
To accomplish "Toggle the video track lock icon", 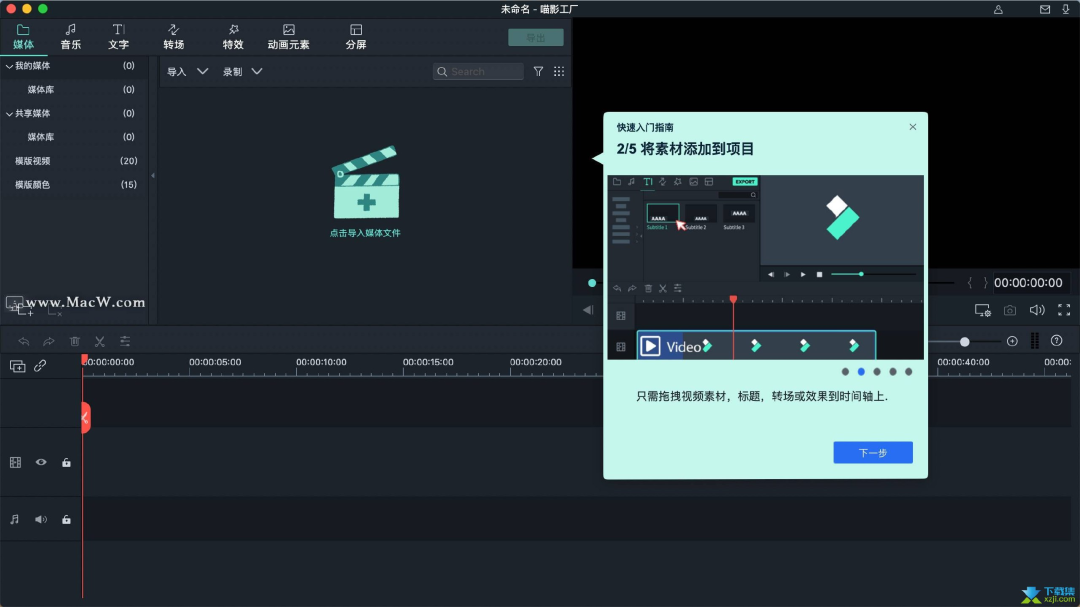I will (66, 462).
